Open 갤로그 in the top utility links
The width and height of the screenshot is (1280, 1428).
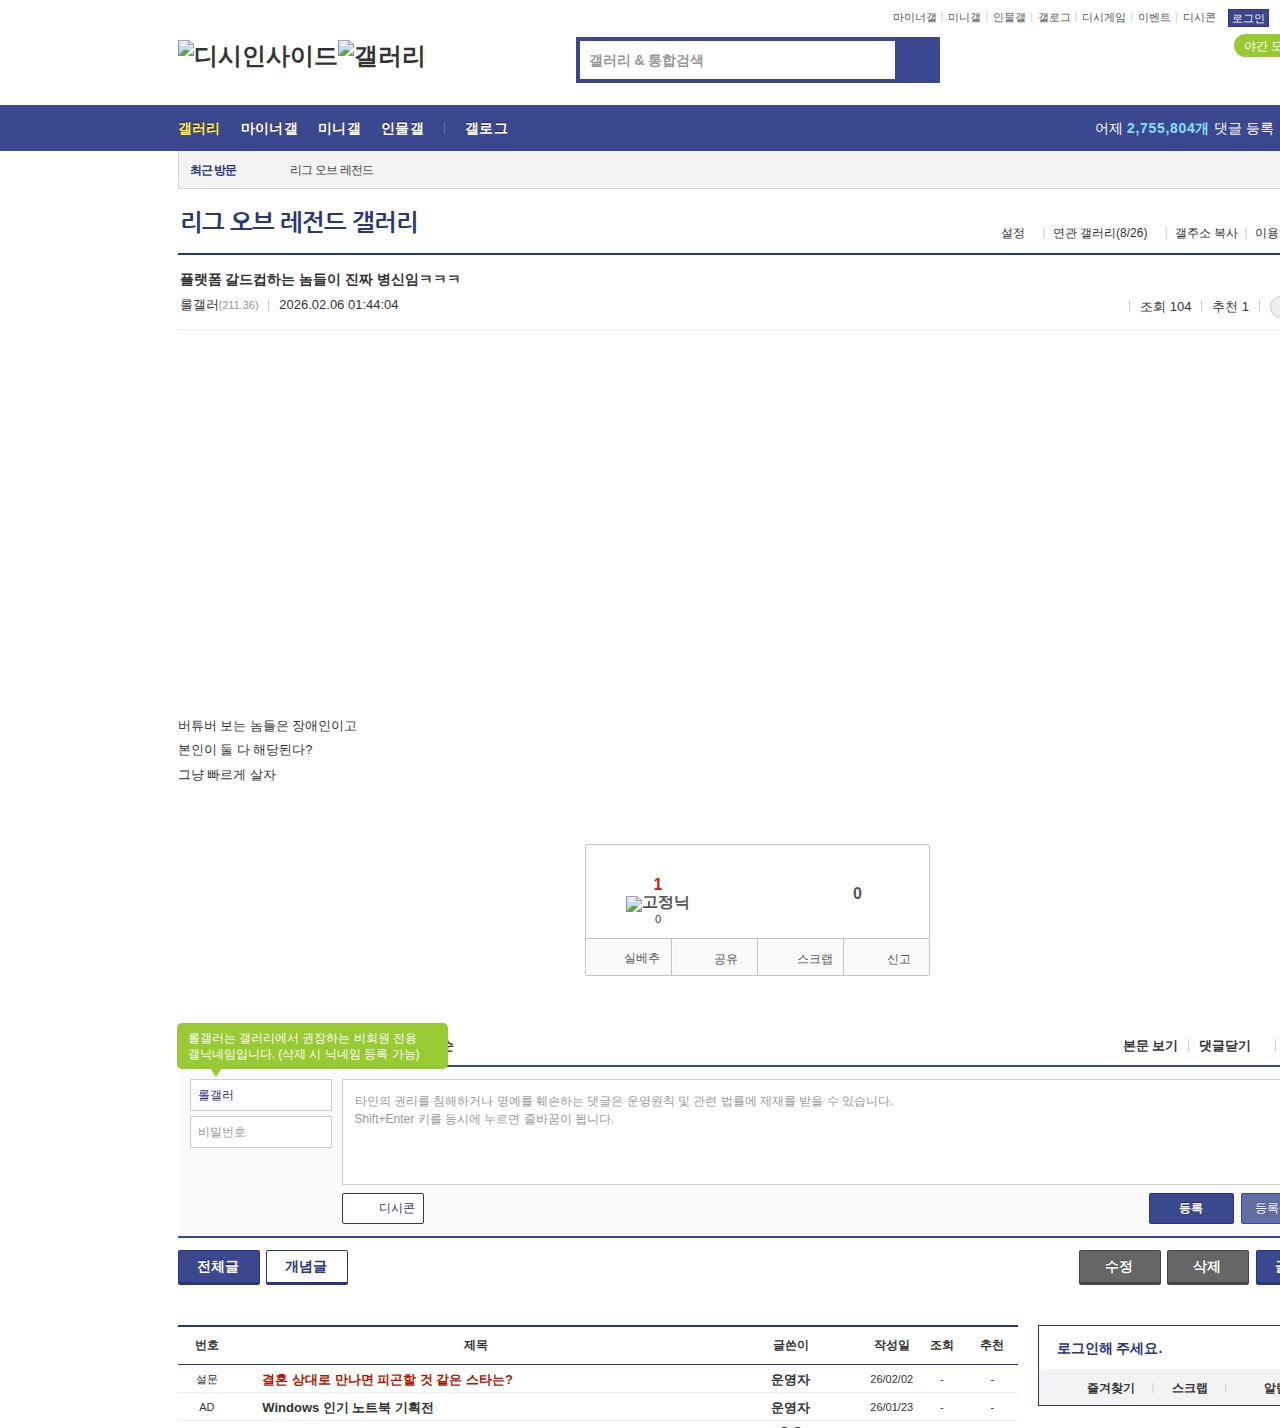click(1054, 18)
